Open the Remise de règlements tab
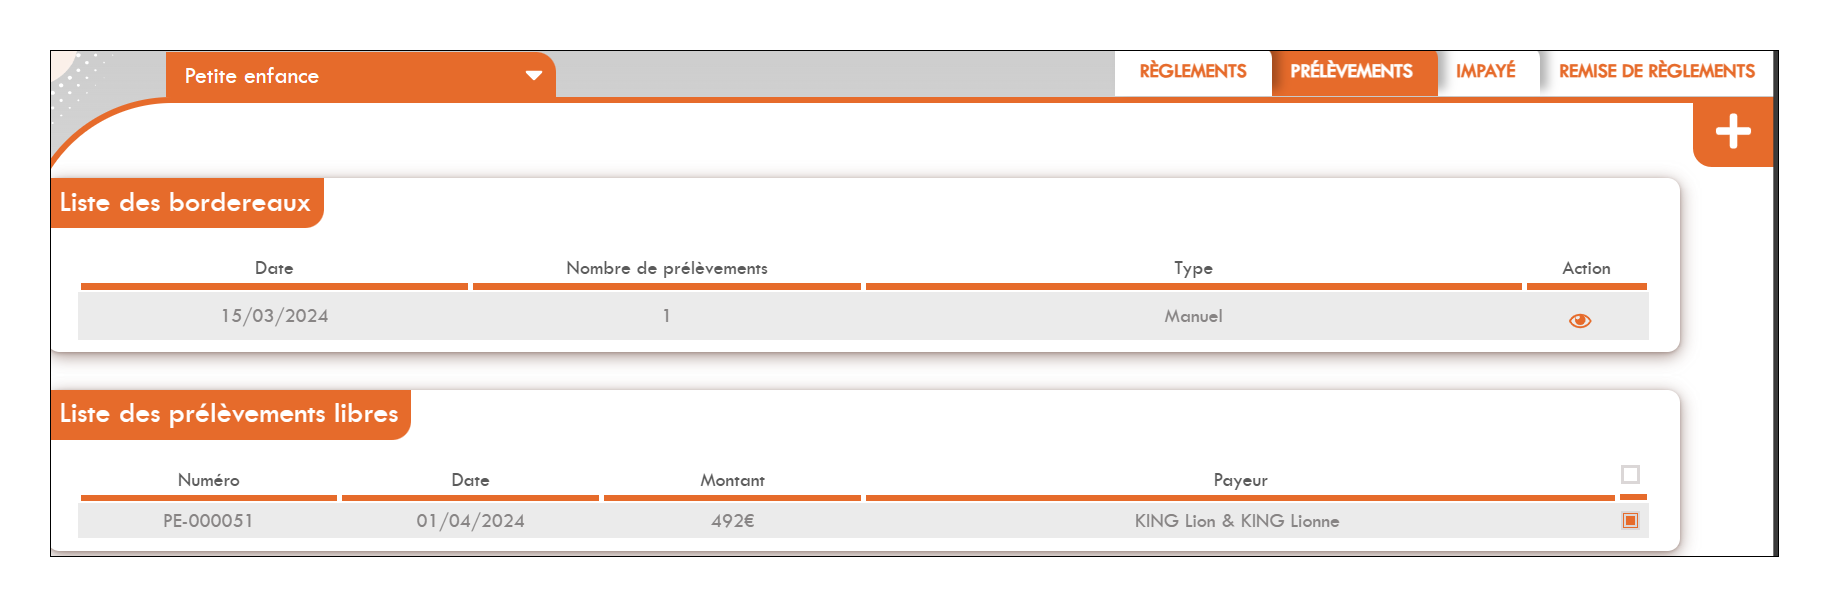This screenshot has width=1829, height=607. [x=1656, y=72]
